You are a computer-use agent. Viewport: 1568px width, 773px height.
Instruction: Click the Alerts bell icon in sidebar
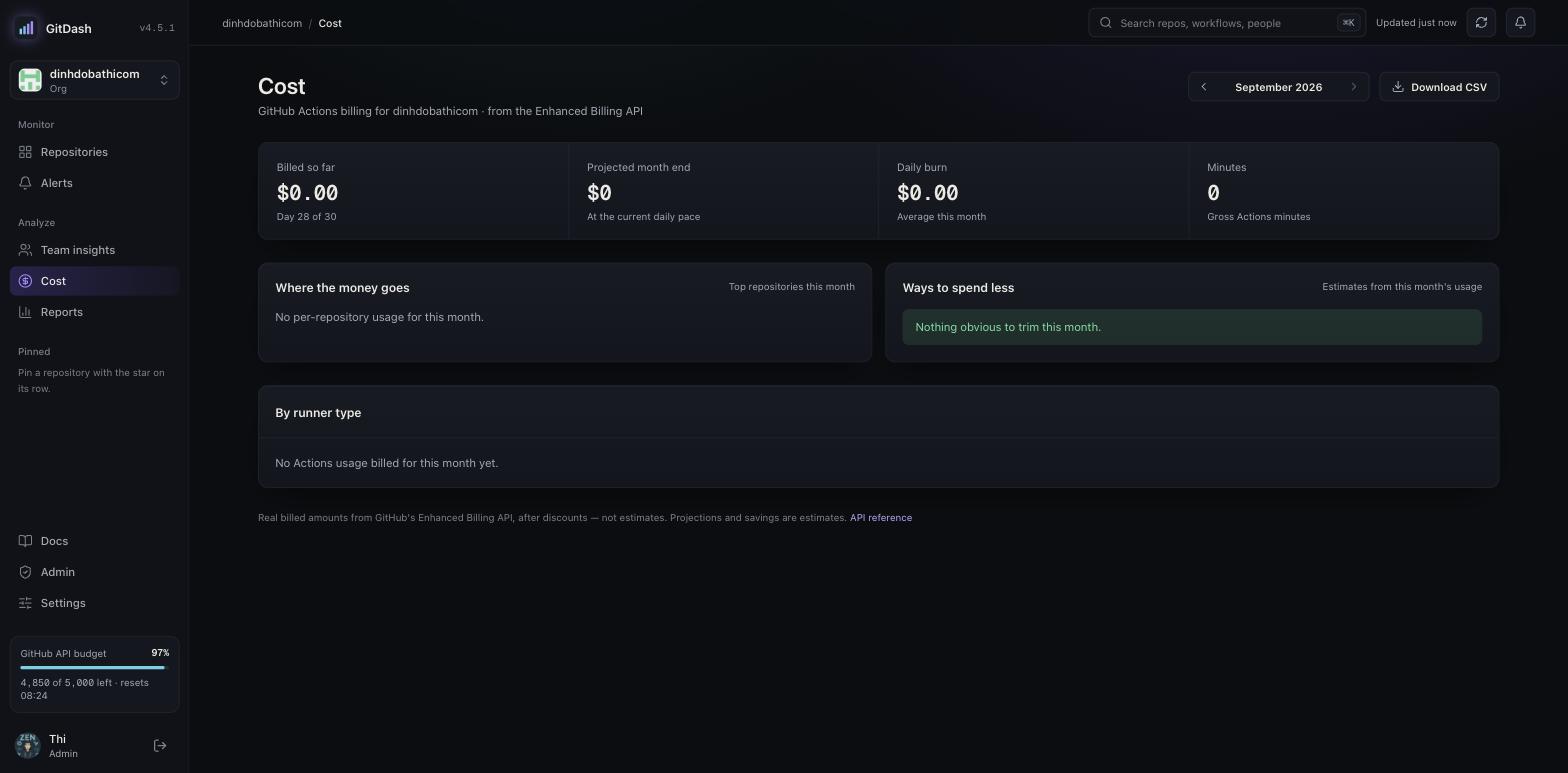25,183
